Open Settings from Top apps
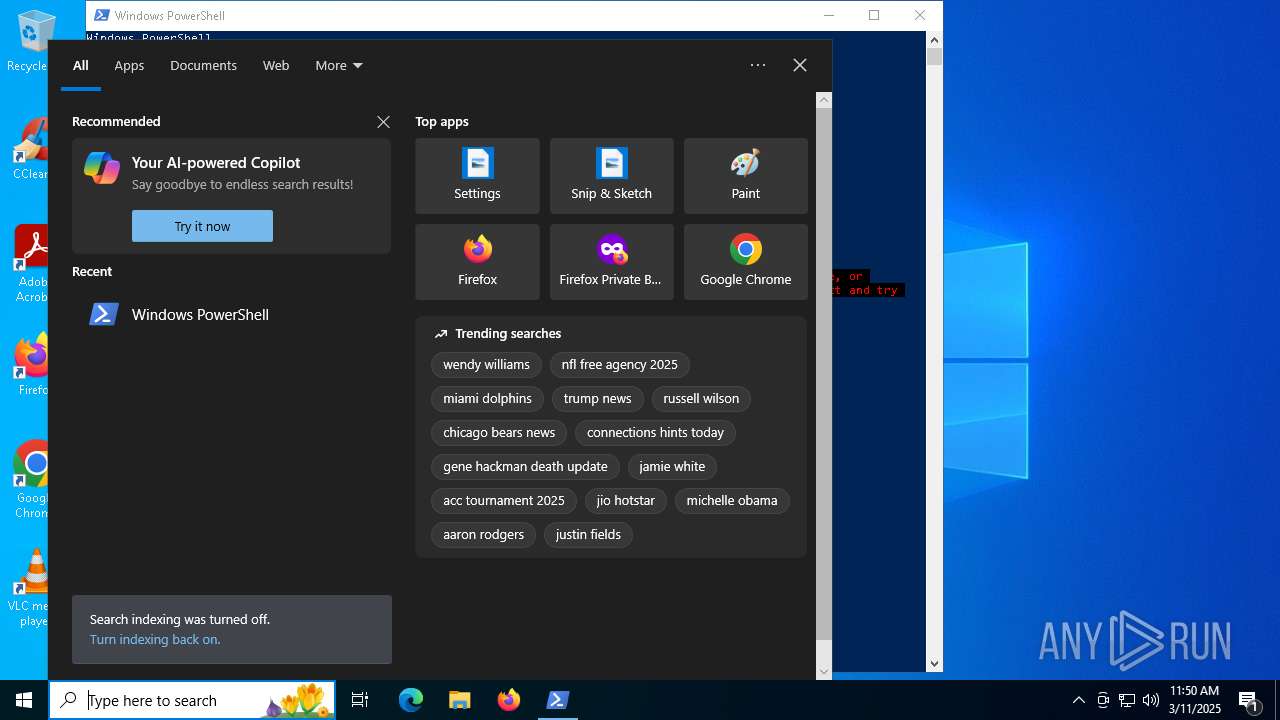The height and width of the screenshot is (720, 1280). click(x=477, y=176)
